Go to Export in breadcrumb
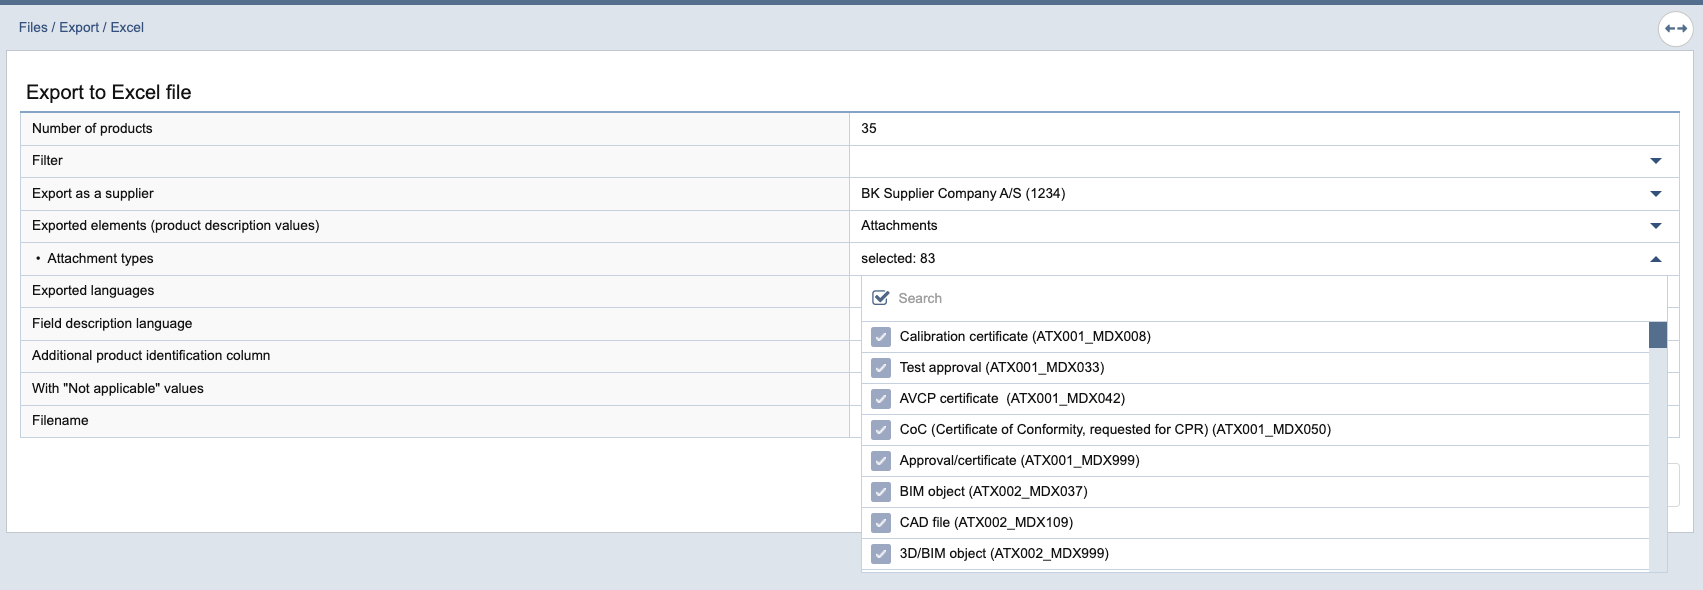Image resolution: width=1703 pixels, height=590 pixels. (79, 27)
